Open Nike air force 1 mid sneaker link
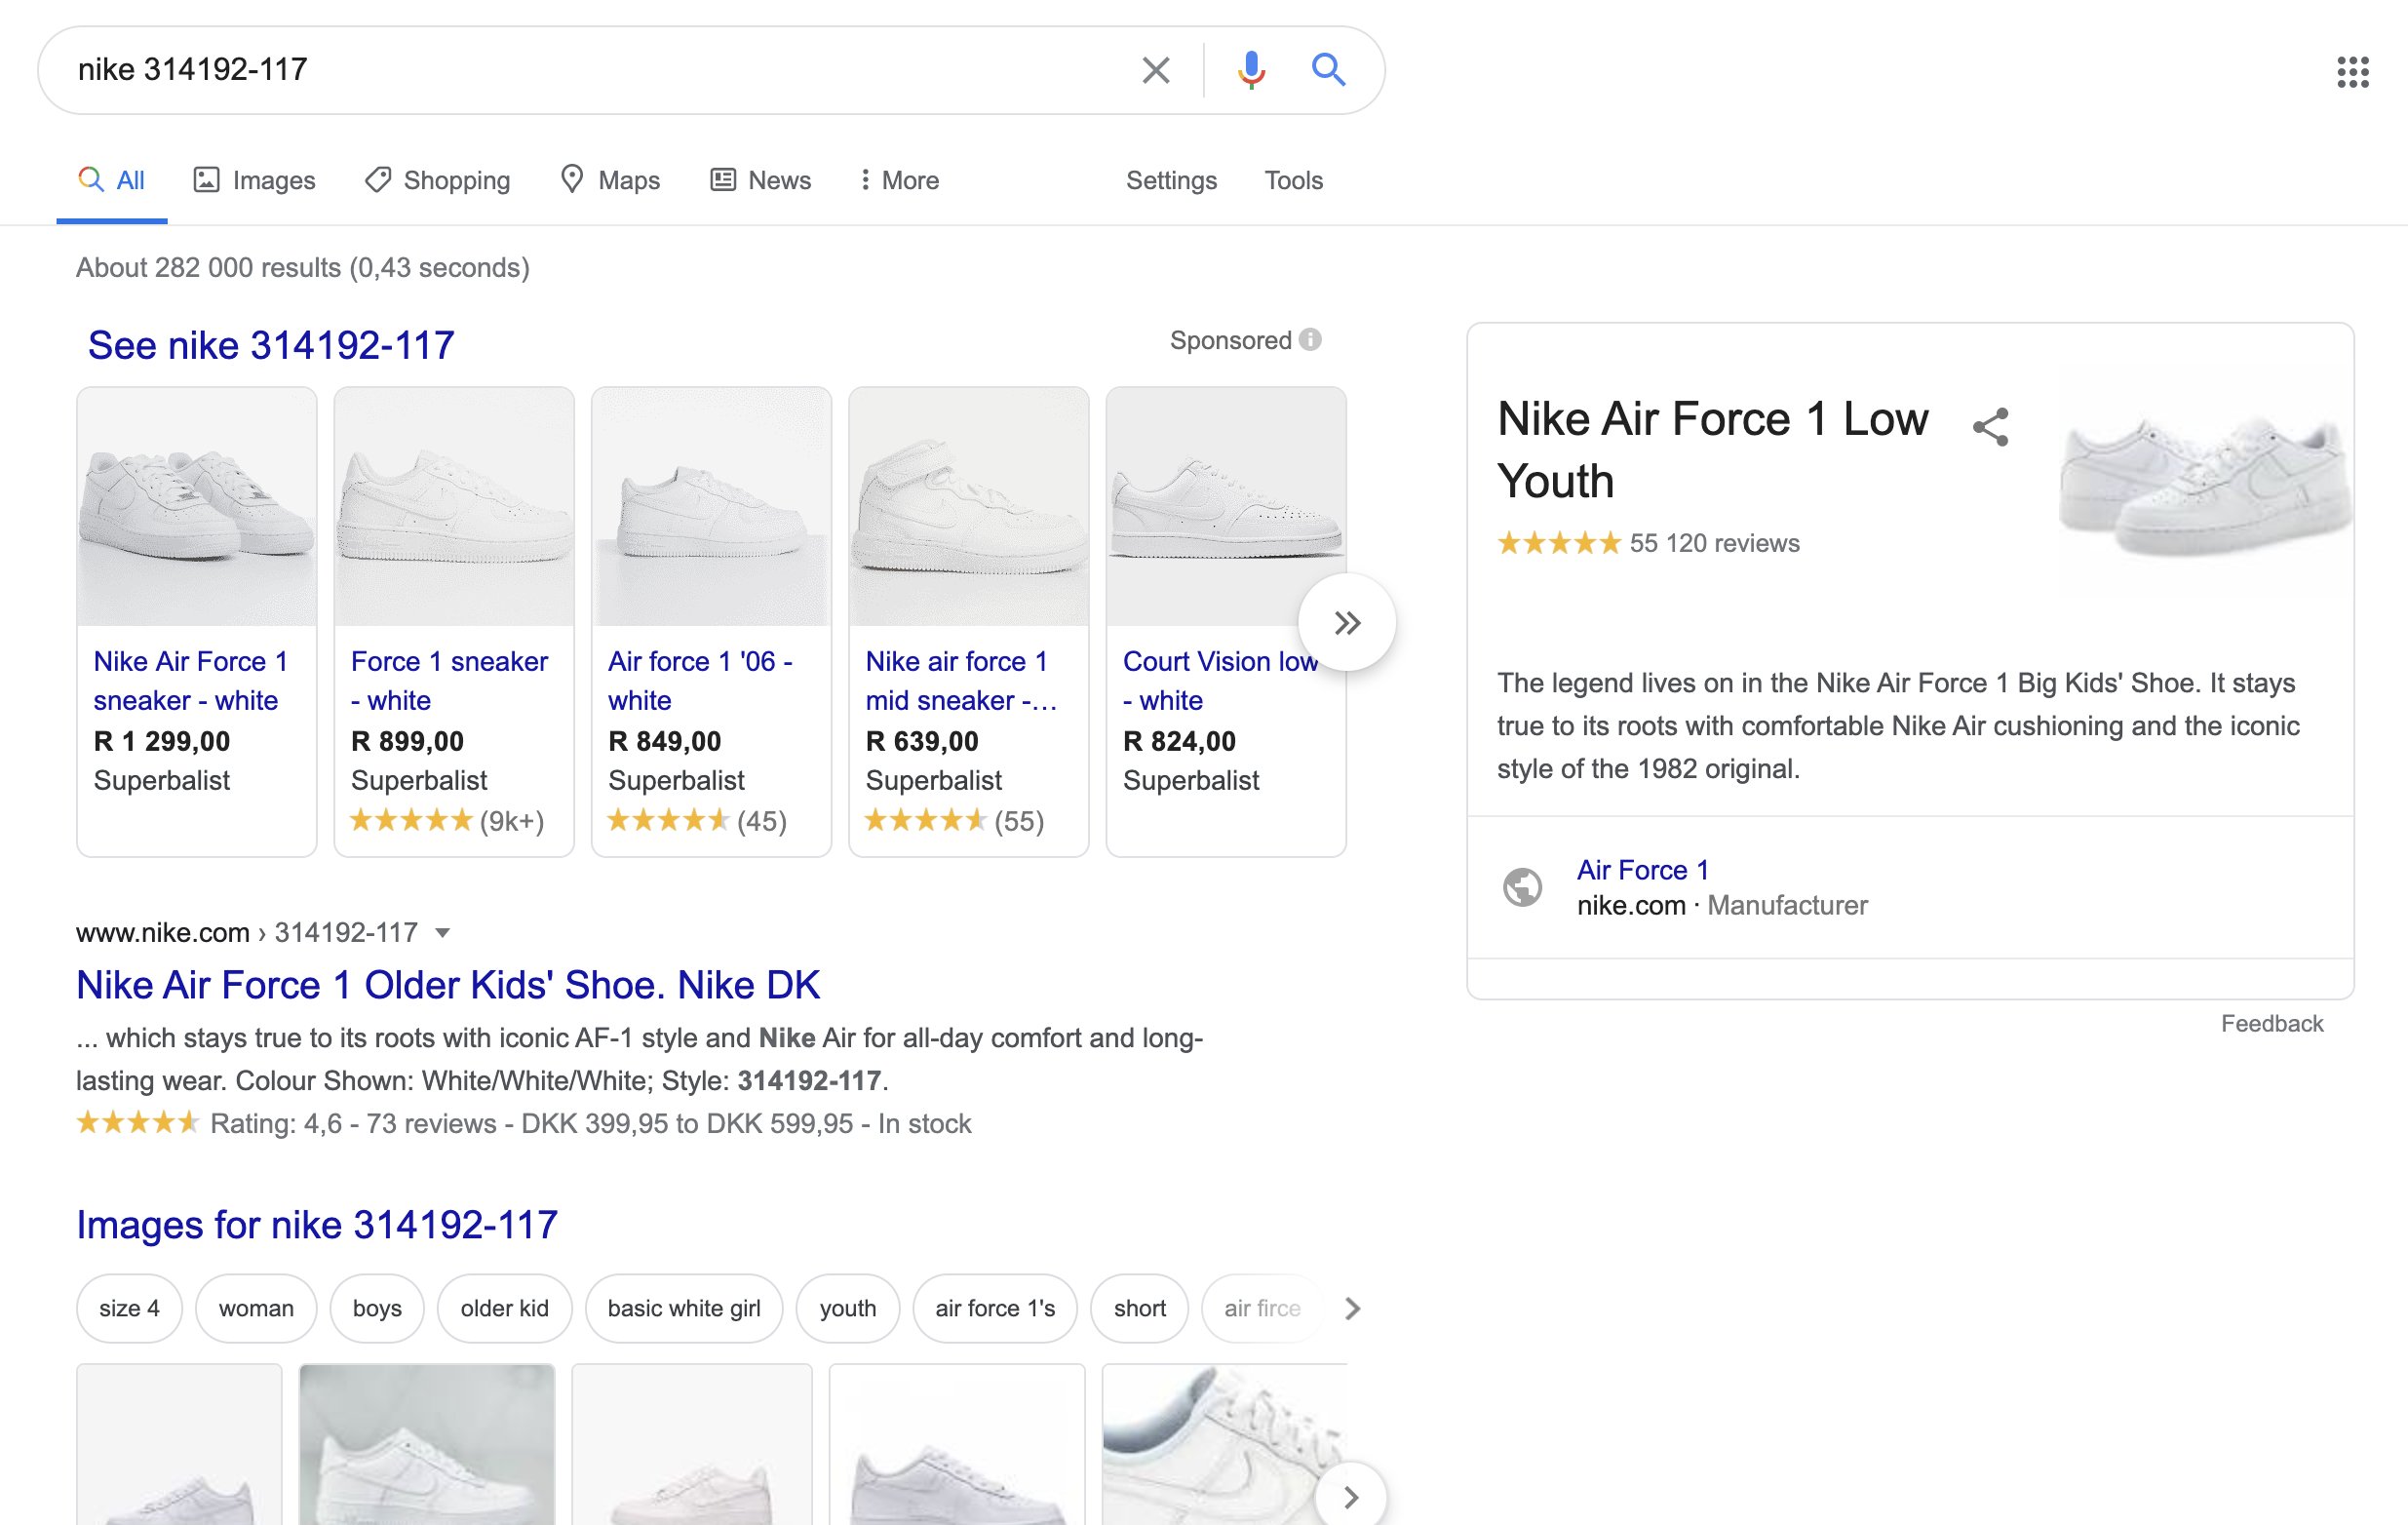Image resolution: width=2408 pixels, height=1525 pixels. click(961, 680)
